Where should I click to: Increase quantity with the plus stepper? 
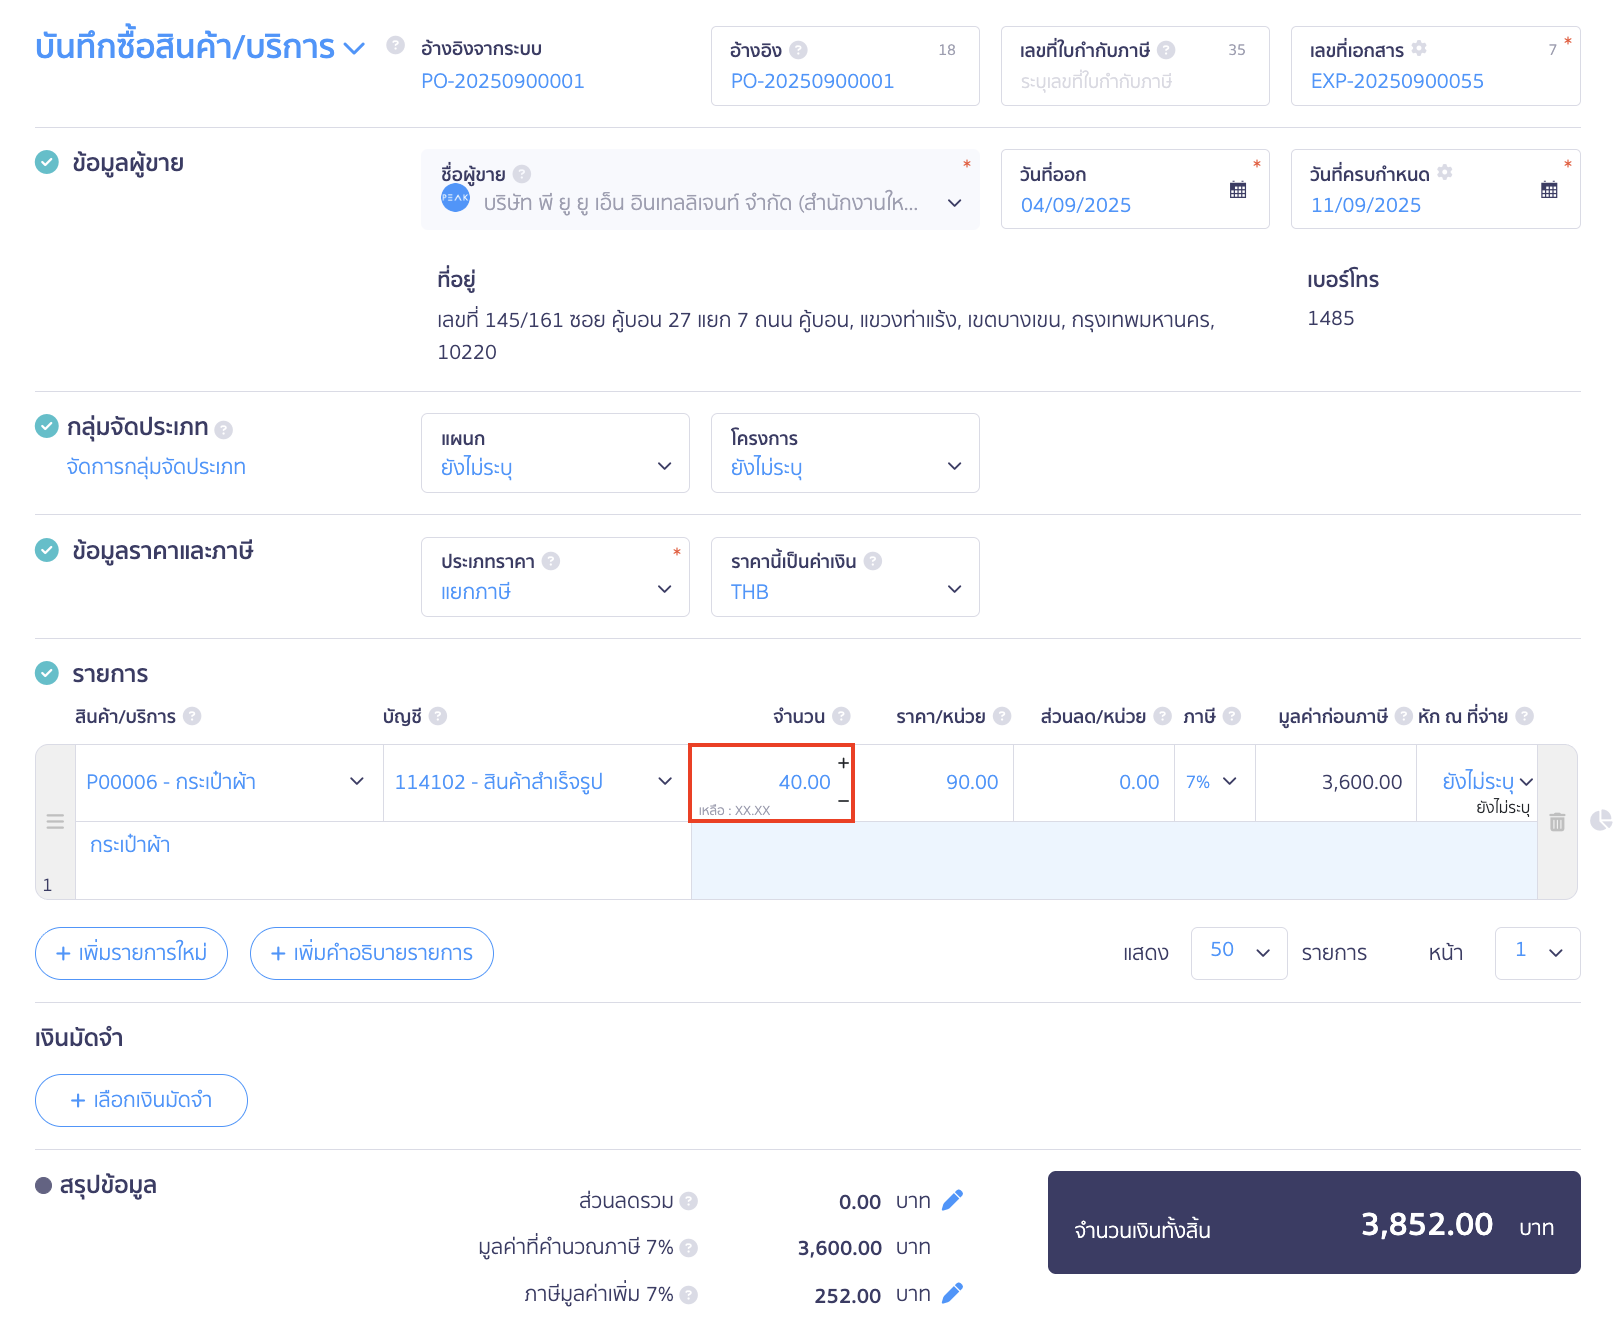click(x=843, y=763)
